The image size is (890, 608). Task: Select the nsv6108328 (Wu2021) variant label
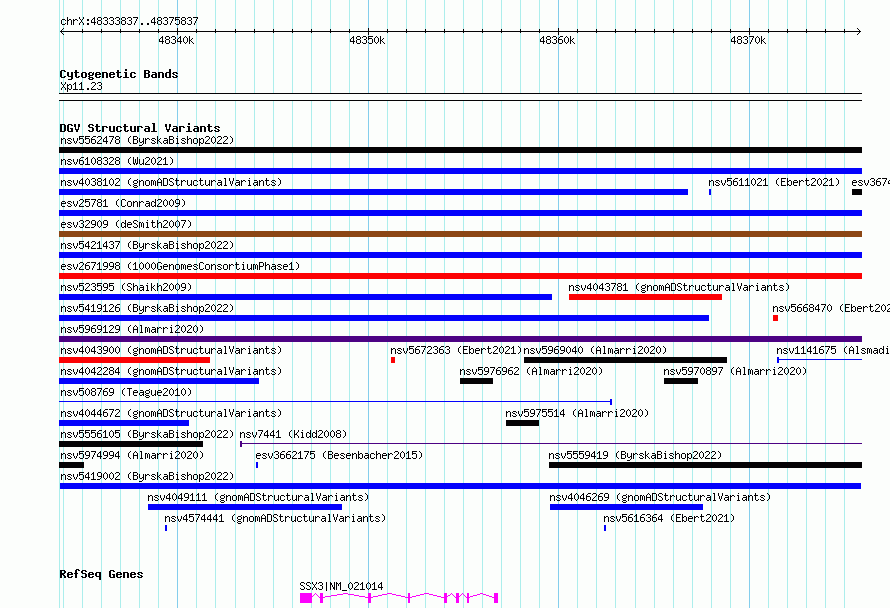117,161
